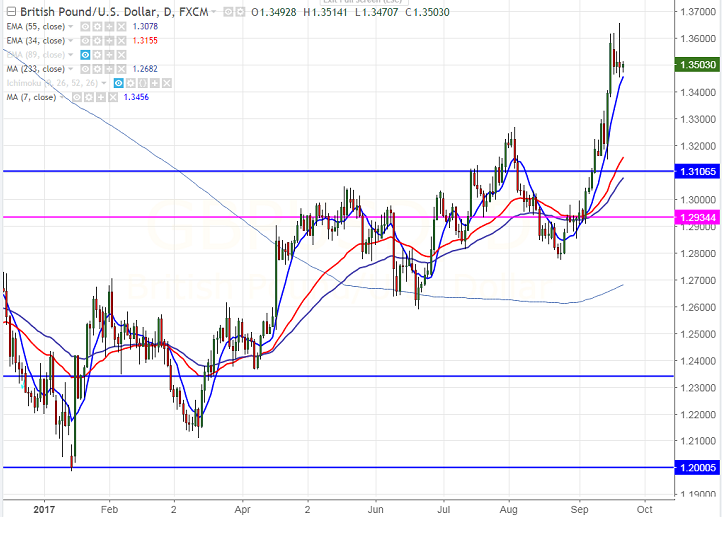This screenshot has width=725, height=543.
Task: Open settings gear for MA (7, close)
Action: 89,97
